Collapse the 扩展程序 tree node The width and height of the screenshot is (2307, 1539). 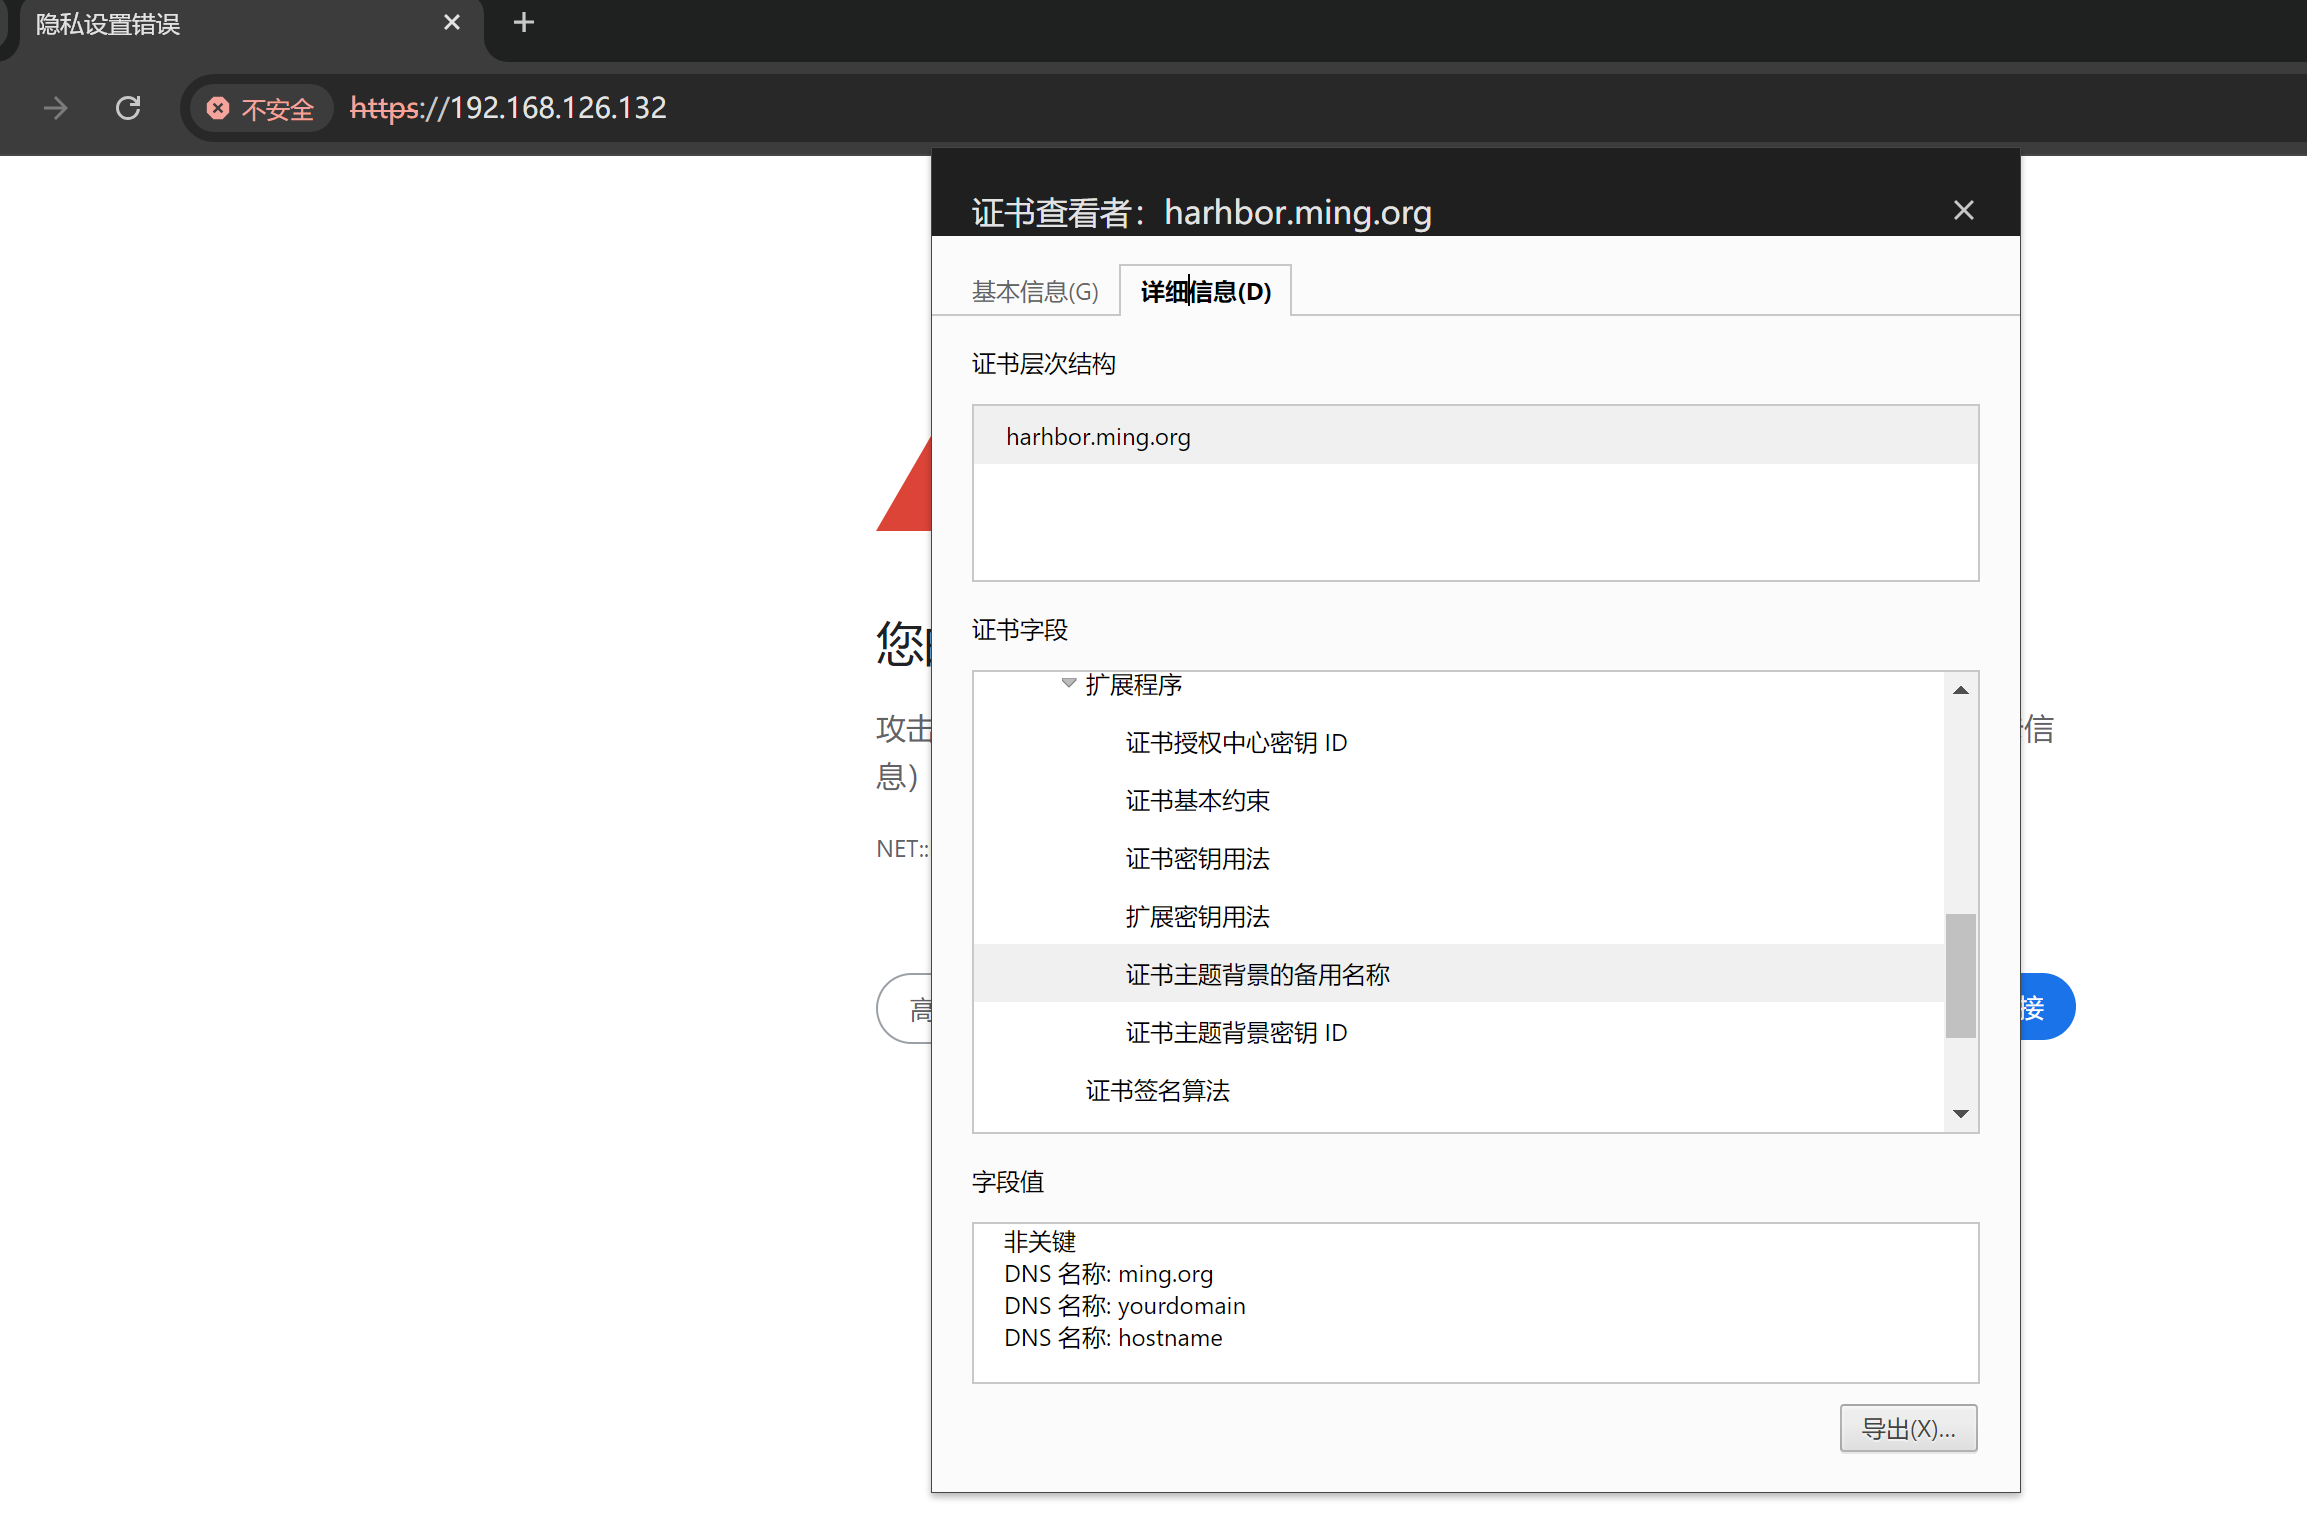point(1068,684)
